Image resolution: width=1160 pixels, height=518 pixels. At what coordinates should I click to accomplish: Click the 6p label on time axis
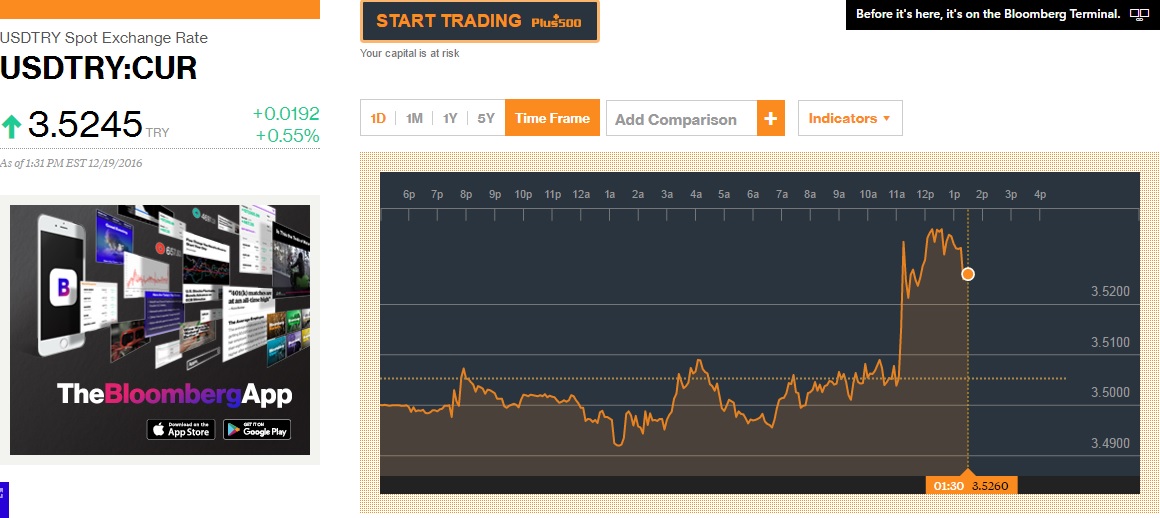tap(409, 195)
